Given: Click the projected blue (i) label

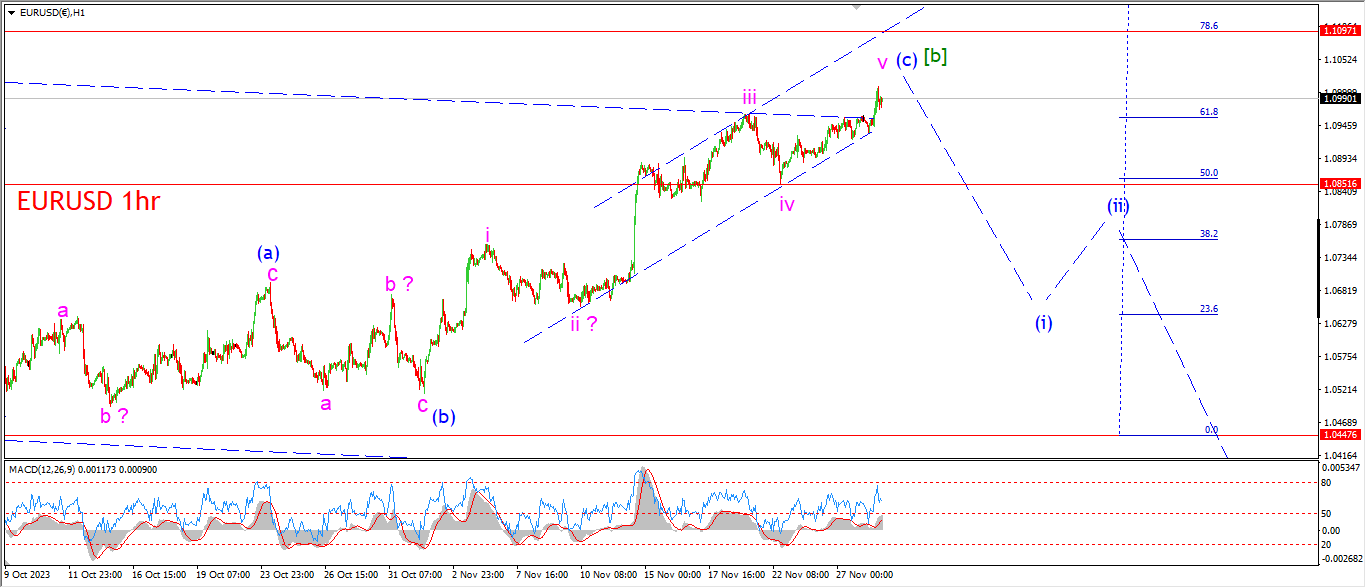Looking at the screenshot, I should (x=1043, y=322).
